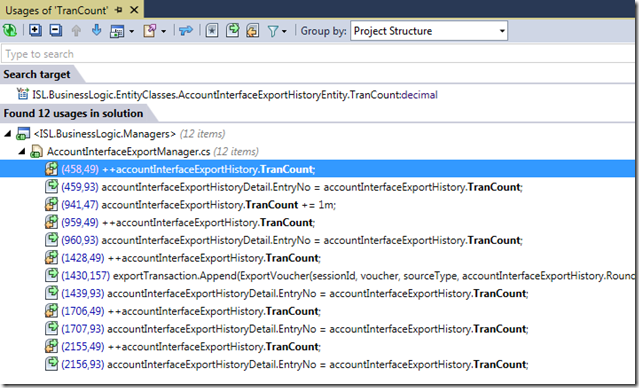Screen dimensions: 639x388
Task: Click the Collapse All minus icon
Action: (55, 31)
